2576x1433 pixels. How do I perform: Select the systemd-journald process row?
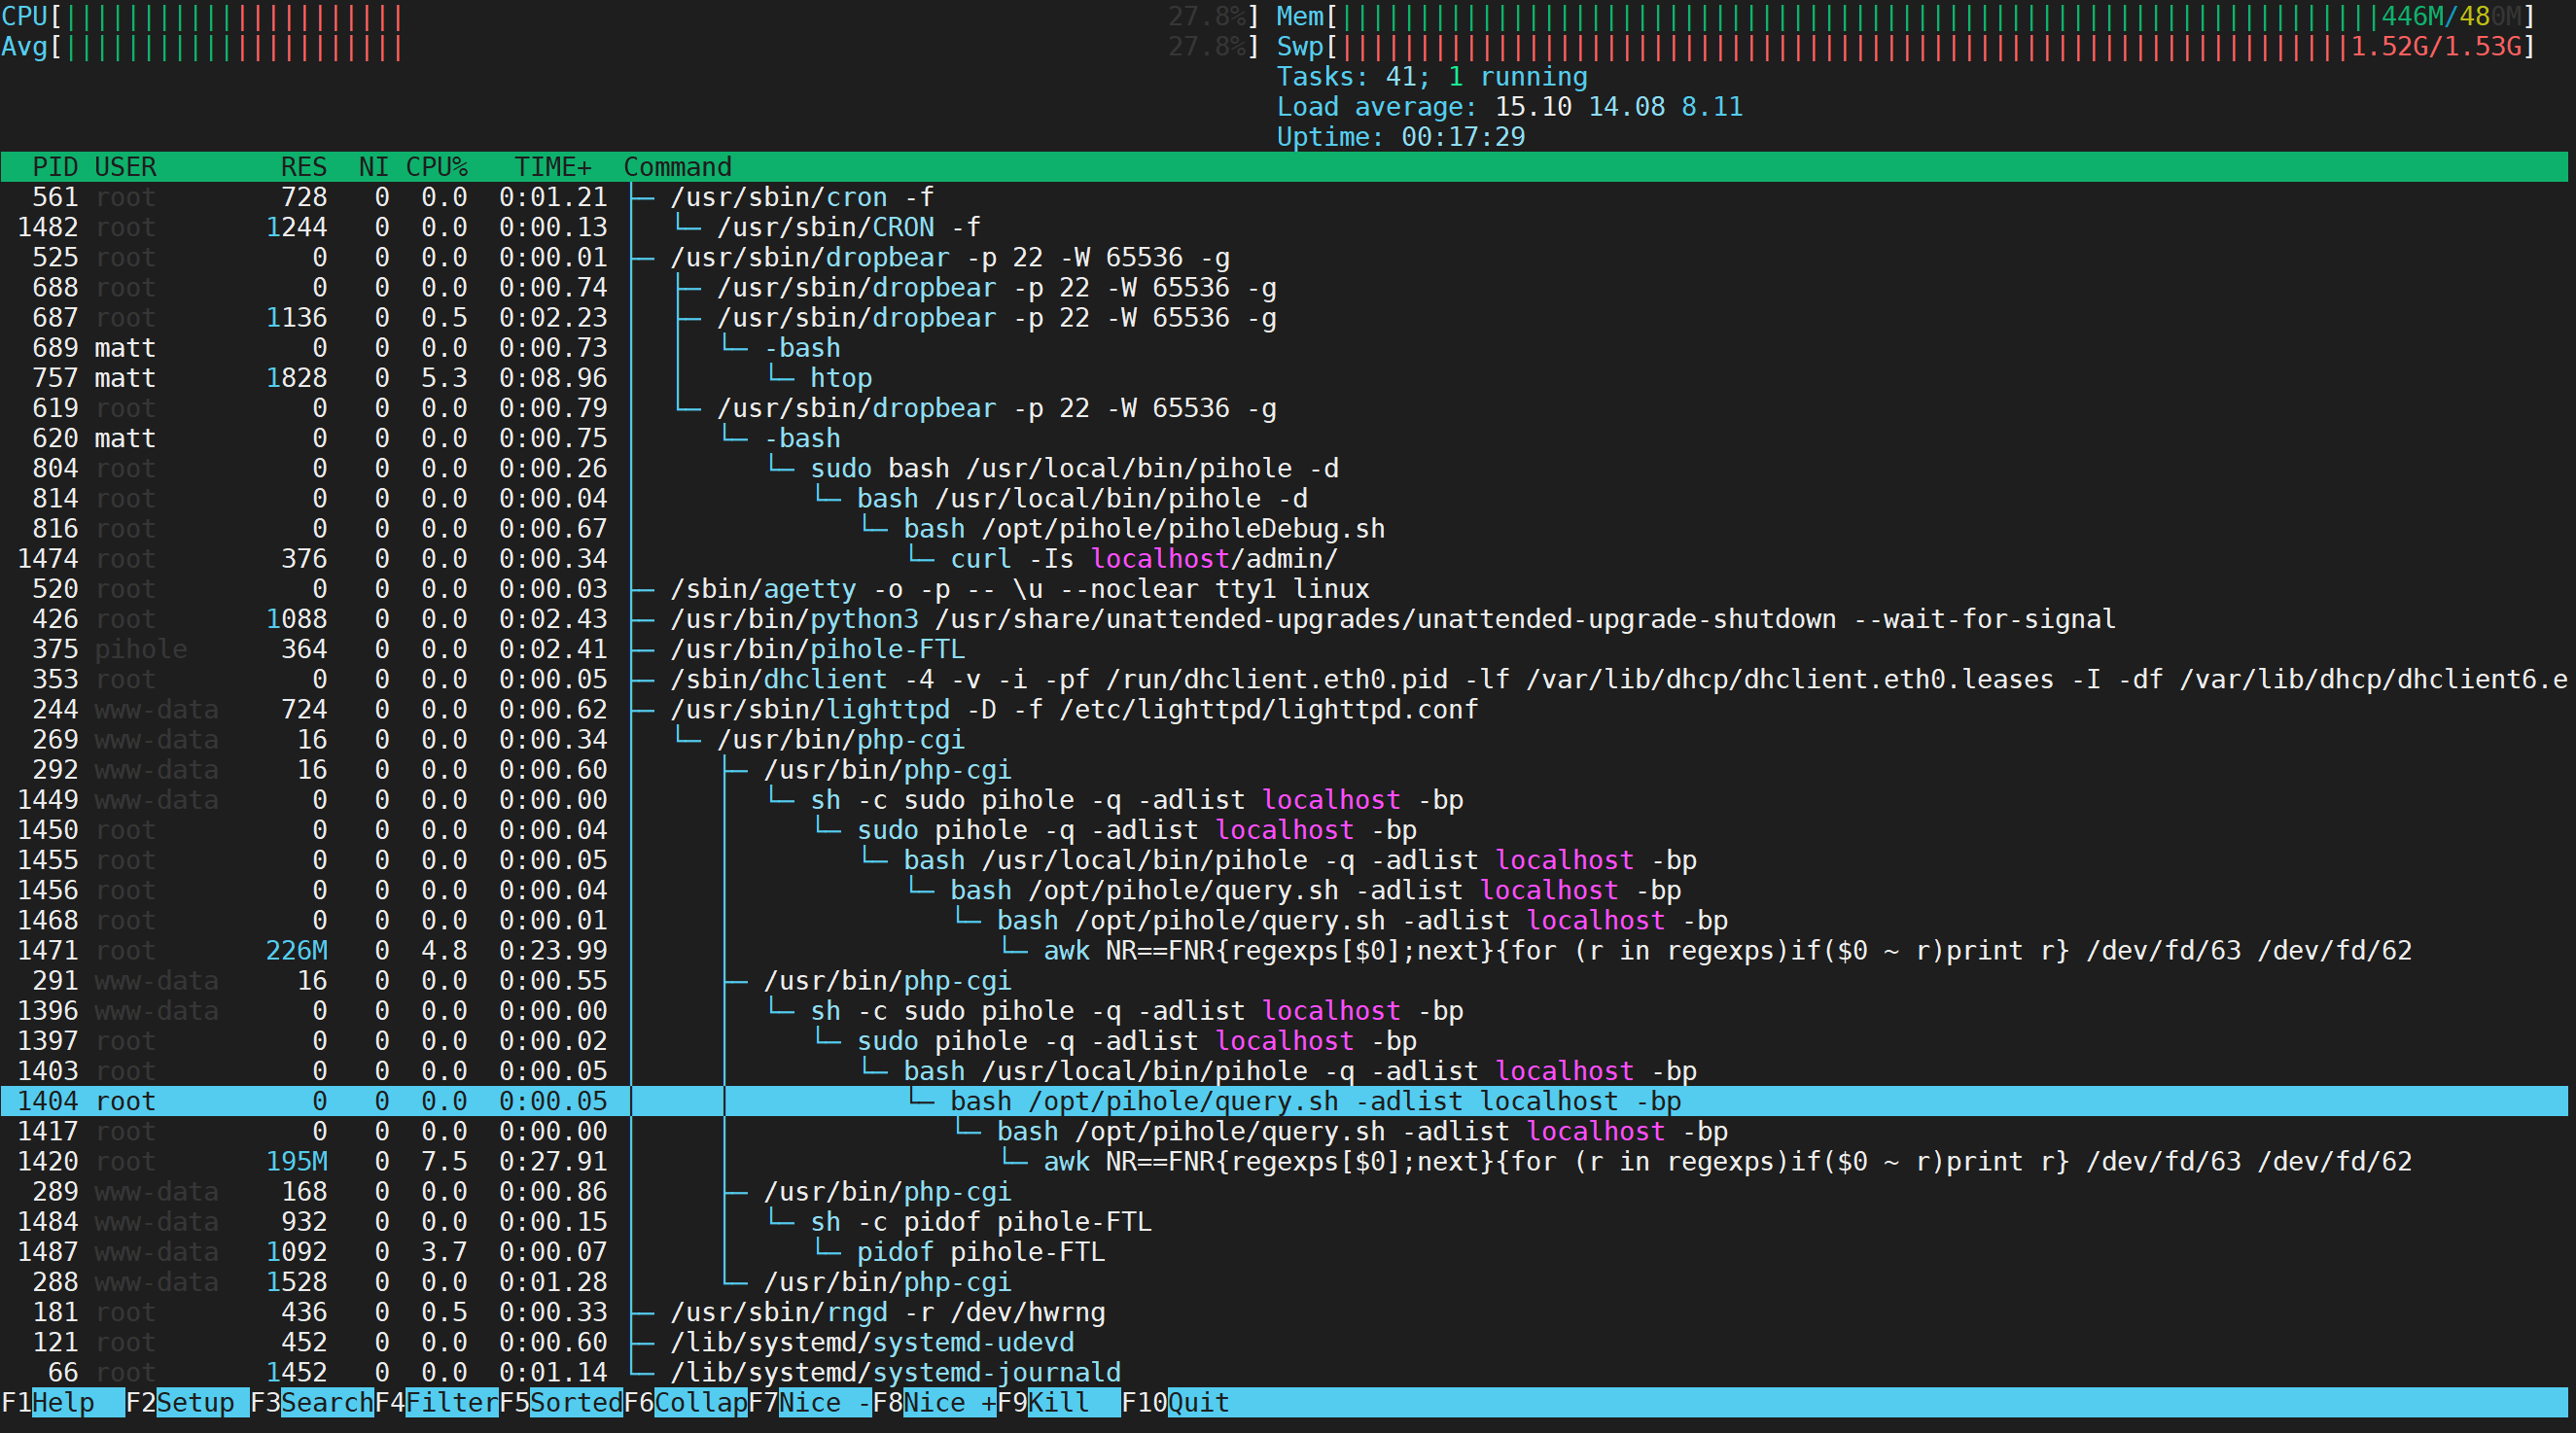[x=1284, y=1372]
